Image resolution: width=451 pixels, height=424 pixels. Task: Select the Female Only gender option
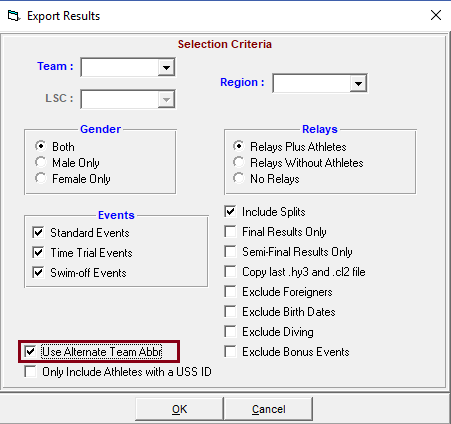point(40,178)
